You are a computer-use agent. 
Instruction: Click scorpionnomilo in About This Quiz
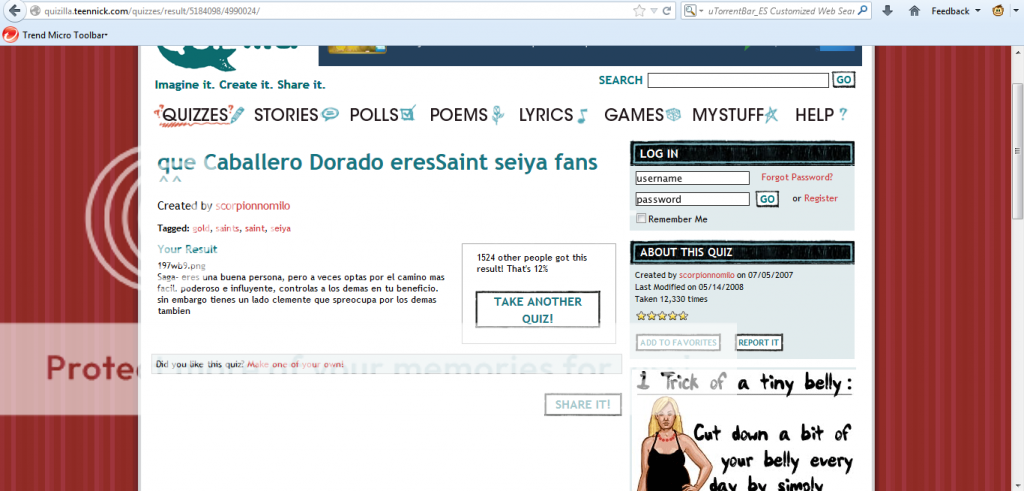pos(707,275)
